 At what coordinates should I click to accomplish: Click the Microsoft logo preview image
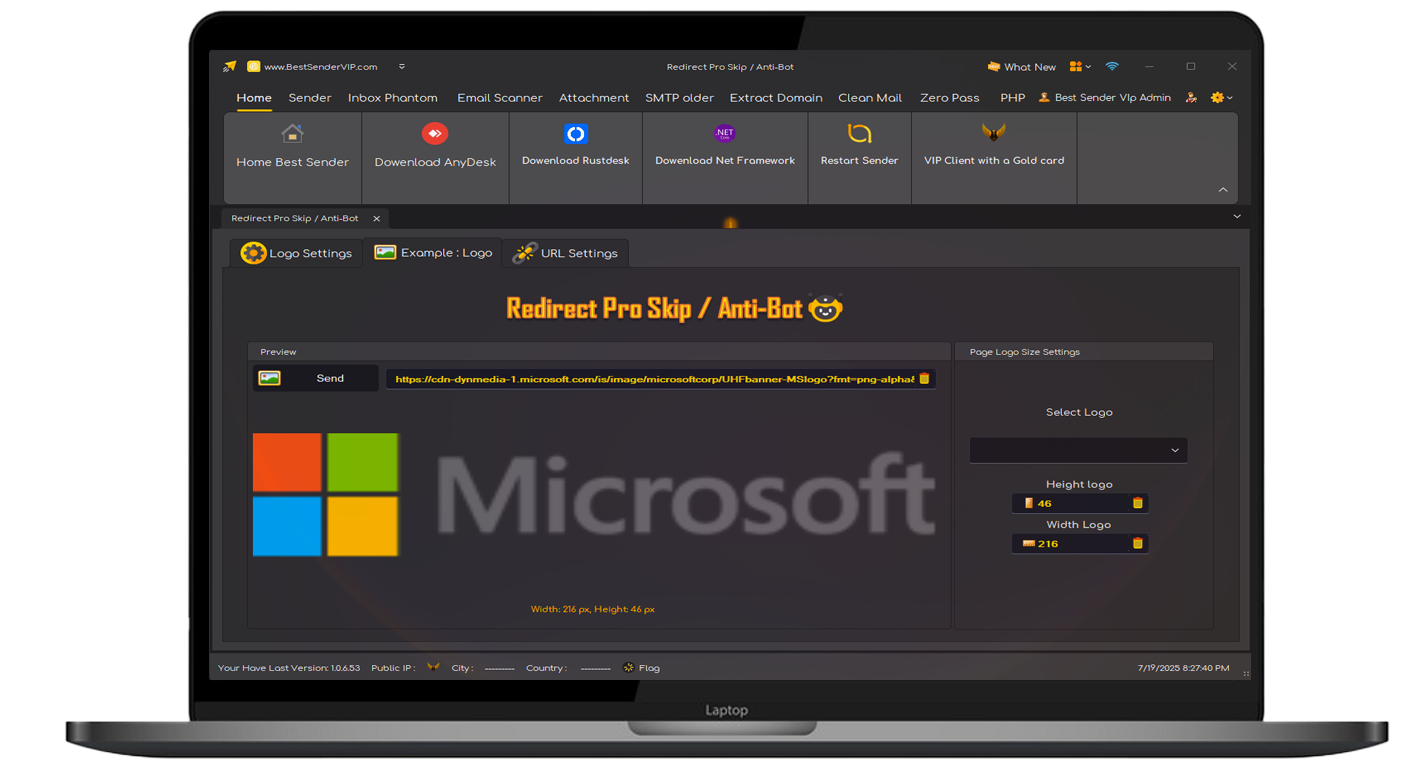594,494
